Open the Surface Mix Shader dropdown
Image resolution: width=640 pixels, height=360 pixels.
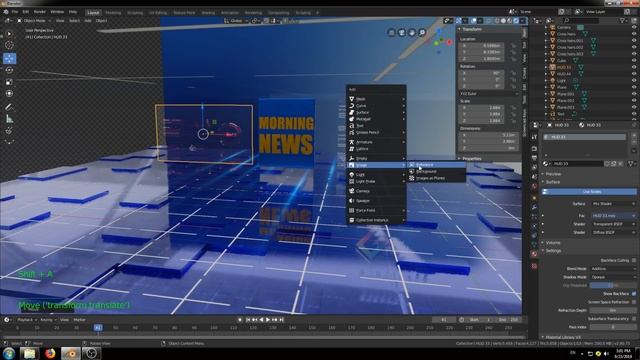(x=613, y=203)
